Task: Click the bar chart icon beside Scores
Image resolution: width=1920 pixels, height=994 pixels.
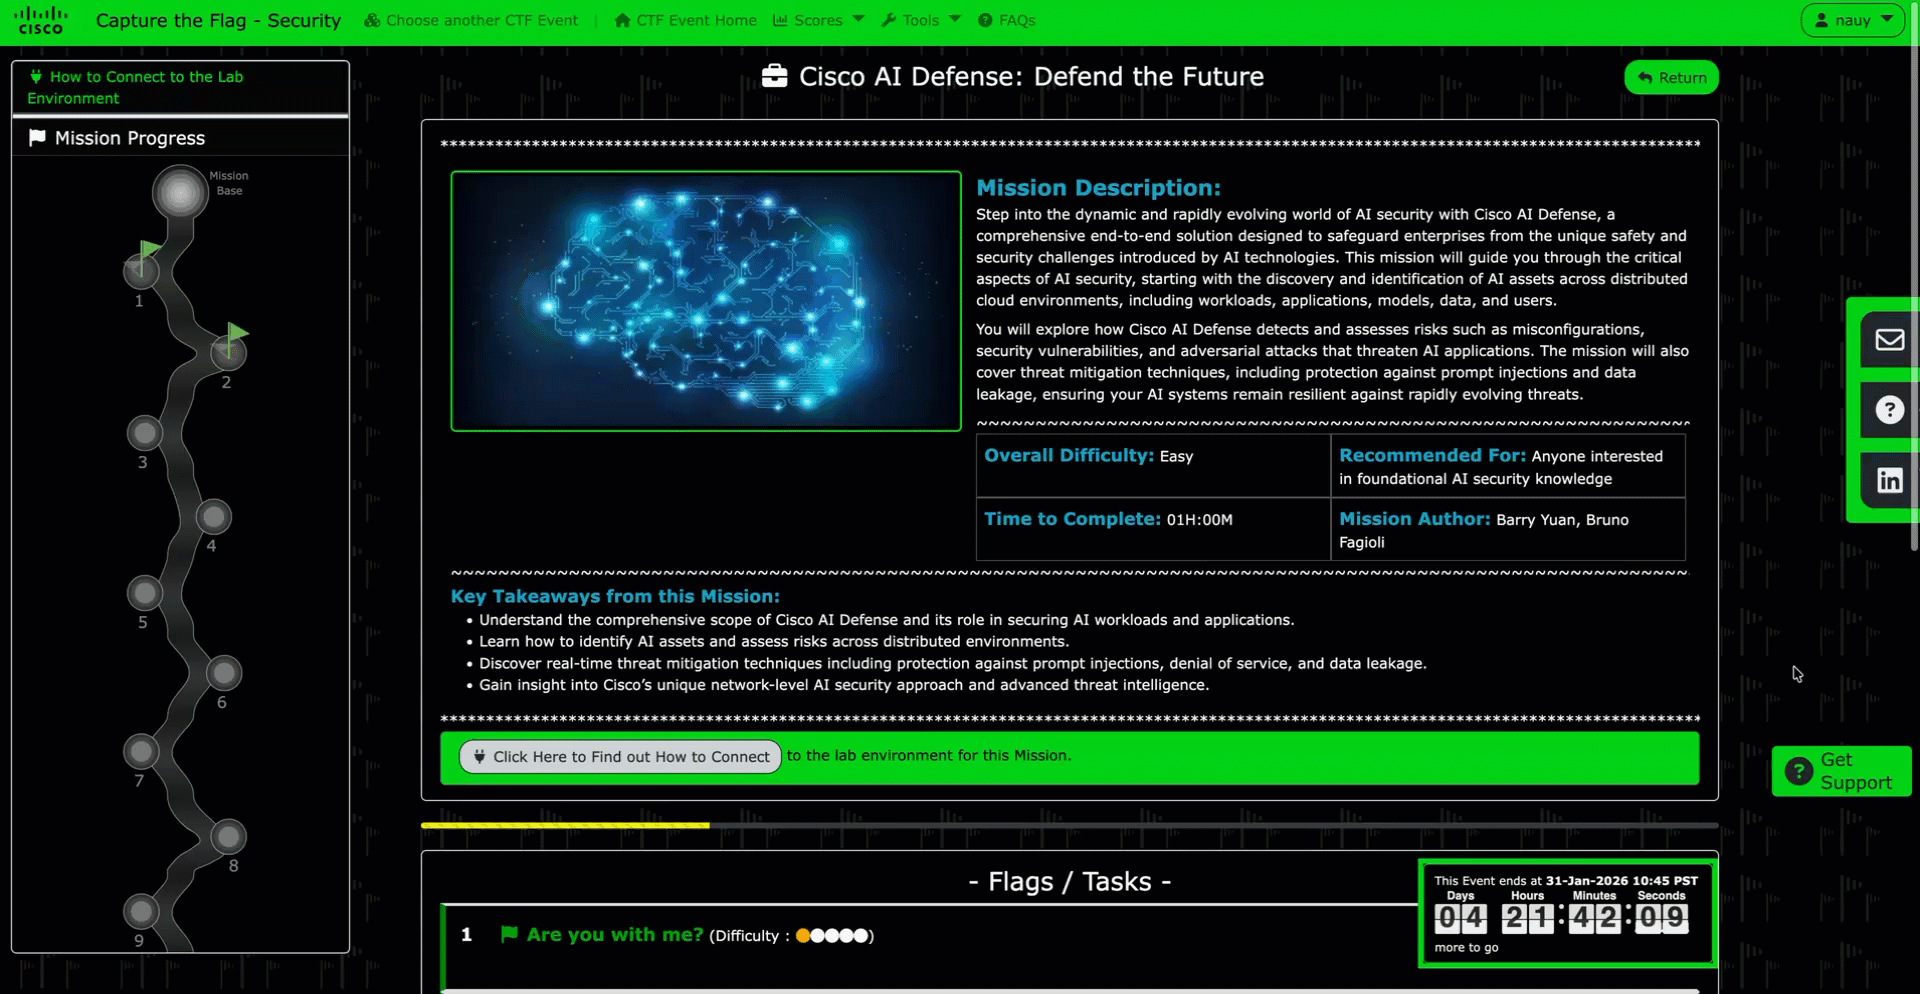Action: coord(780,20)
